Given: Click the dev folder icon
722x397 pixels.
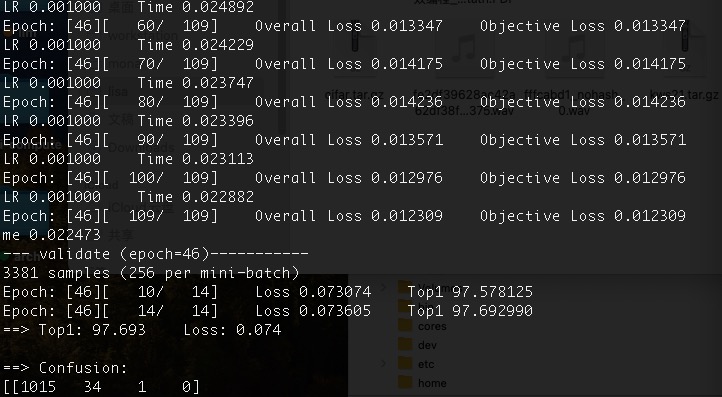Looking at the screenshot, I should (x=405, y=344).
